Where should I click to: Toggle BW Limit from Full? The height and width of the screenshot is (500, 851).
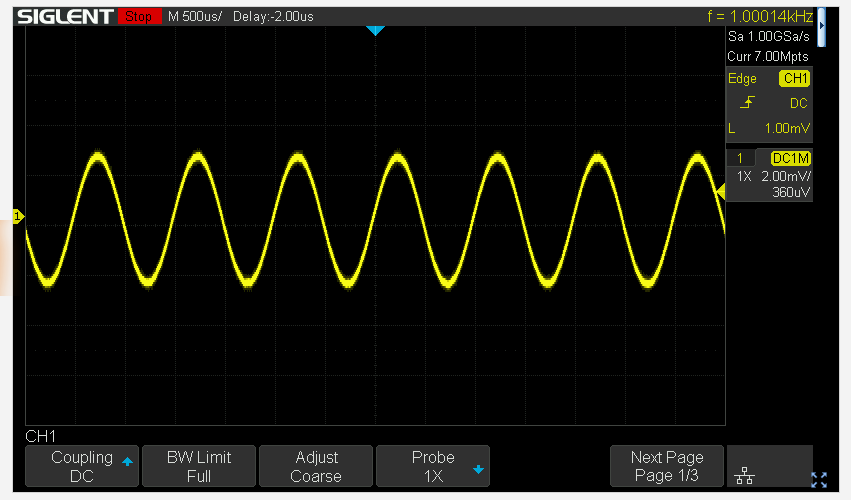198,466
